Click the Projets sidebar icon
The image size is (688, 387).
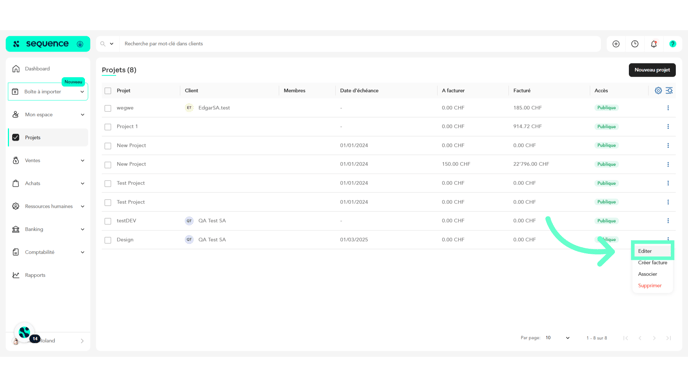(16, 137)
